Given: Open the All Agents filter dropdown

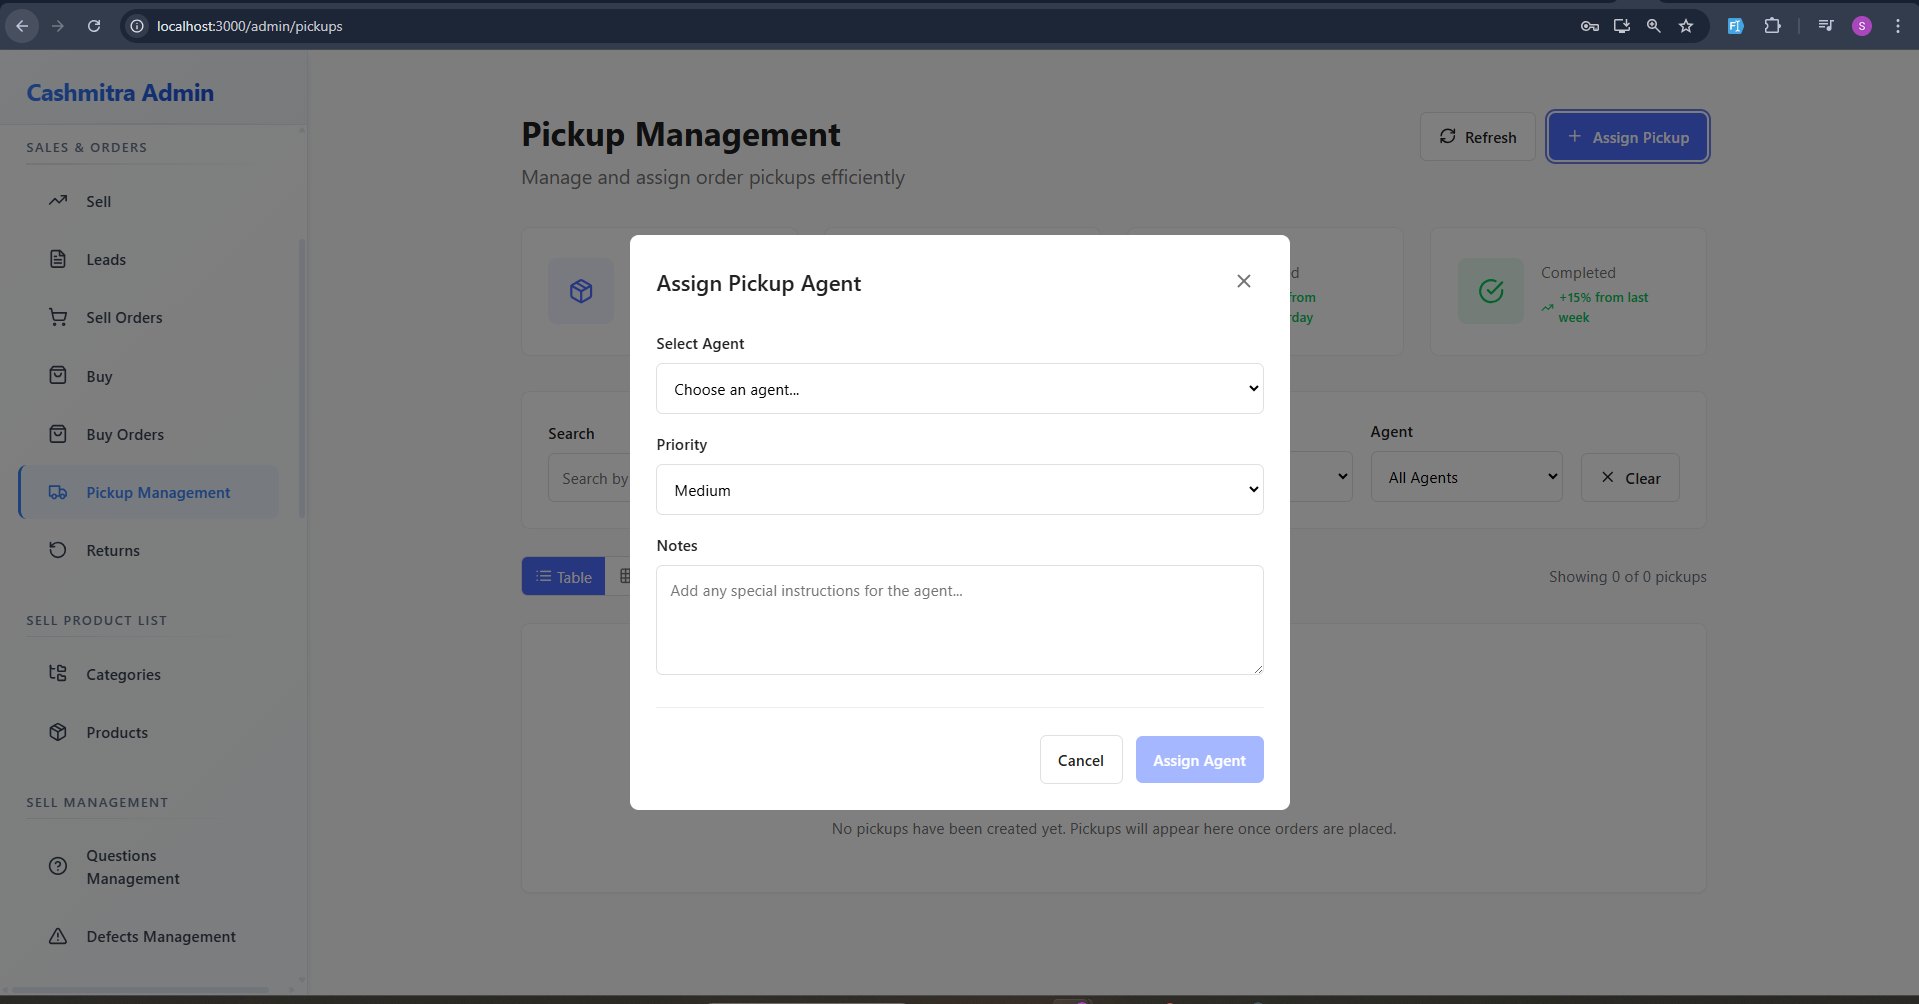Looking at the screenshot, I should (x=1465, y=477).
